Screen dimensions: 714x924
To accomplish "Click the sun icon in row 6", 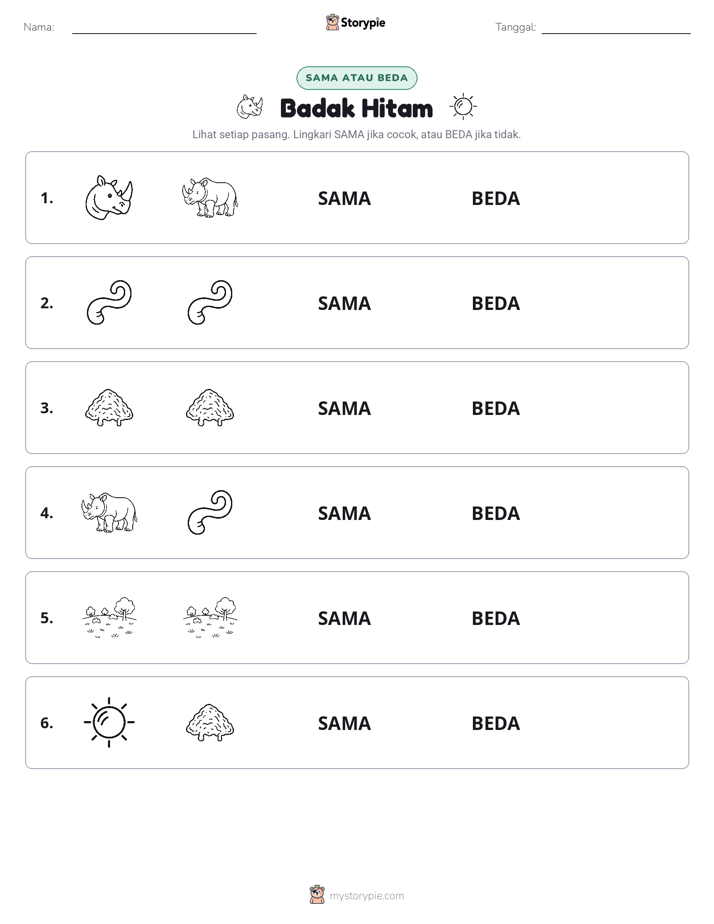I will click(x=109, y=722).
